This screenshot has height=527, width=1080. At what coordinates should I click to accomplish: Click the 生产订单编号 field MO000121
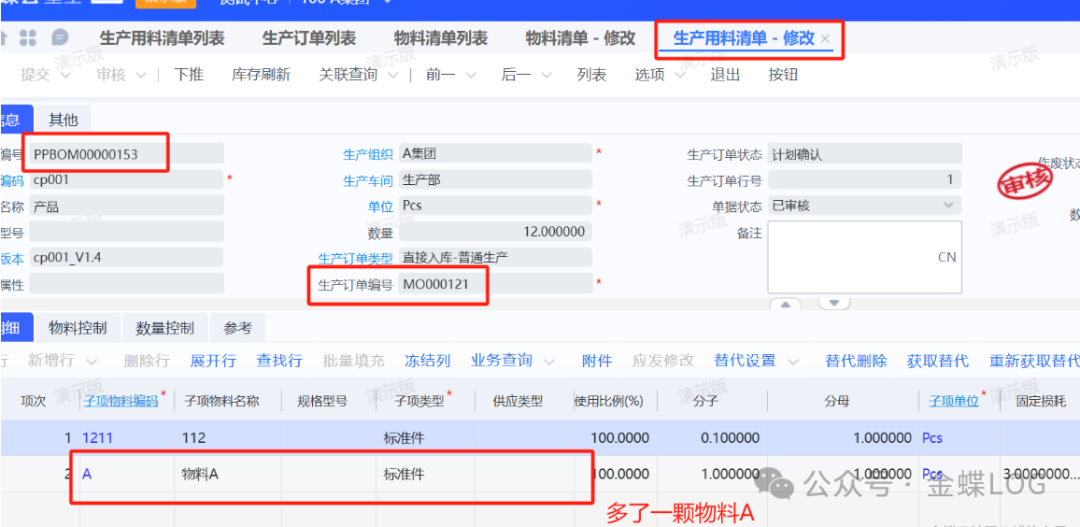coord(445,285)
